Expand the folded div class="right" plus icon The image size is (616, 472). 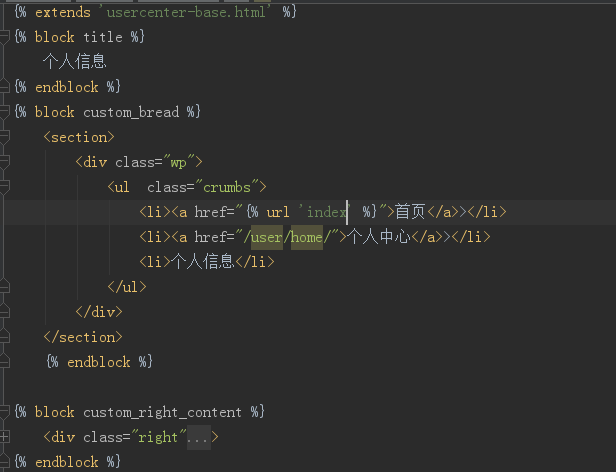pyautogui.click(x=4, y=437)
